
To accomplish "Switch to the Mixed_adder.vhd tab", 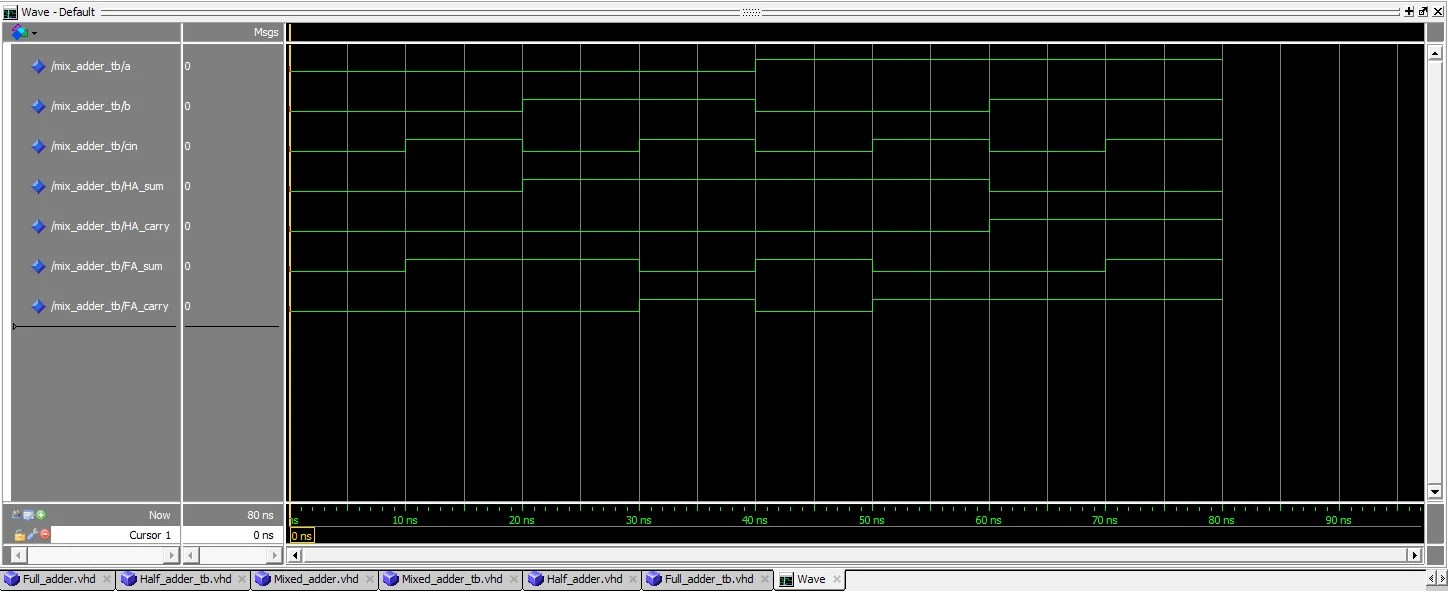I will (316, 579).
